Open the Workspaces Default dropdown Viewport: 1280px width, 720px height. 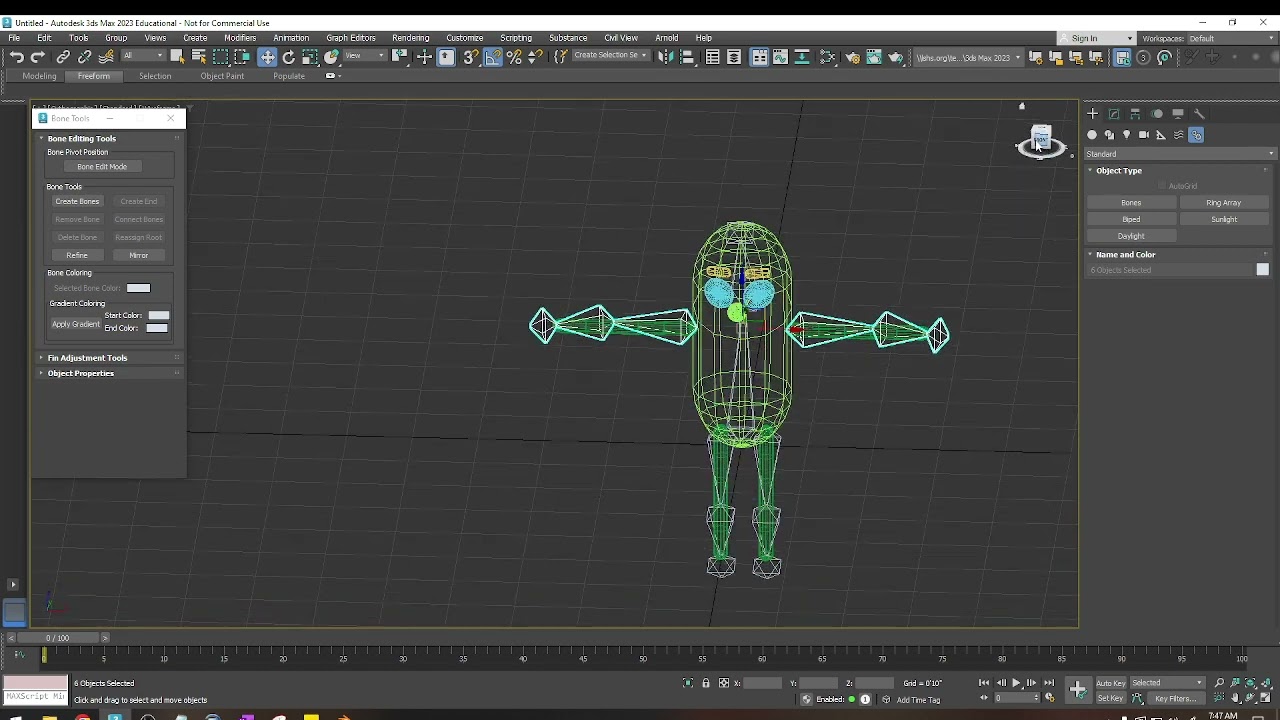tap(1229, 38)
